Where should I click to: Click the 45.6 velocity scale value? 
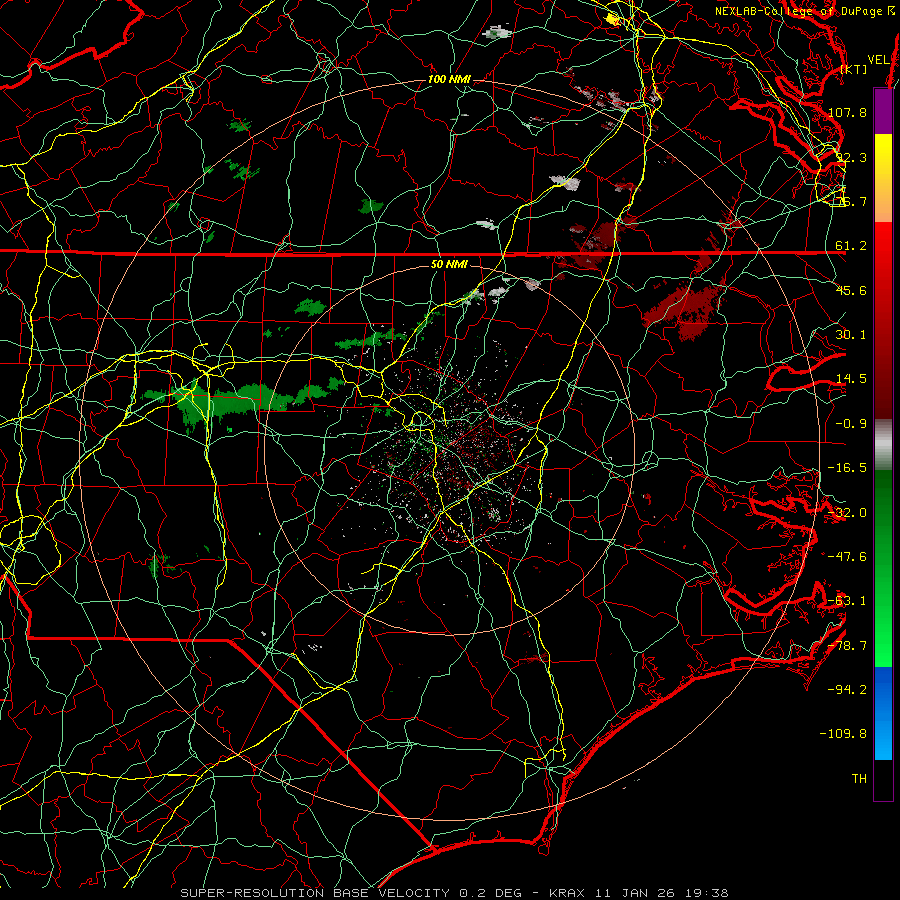point(851,290)
